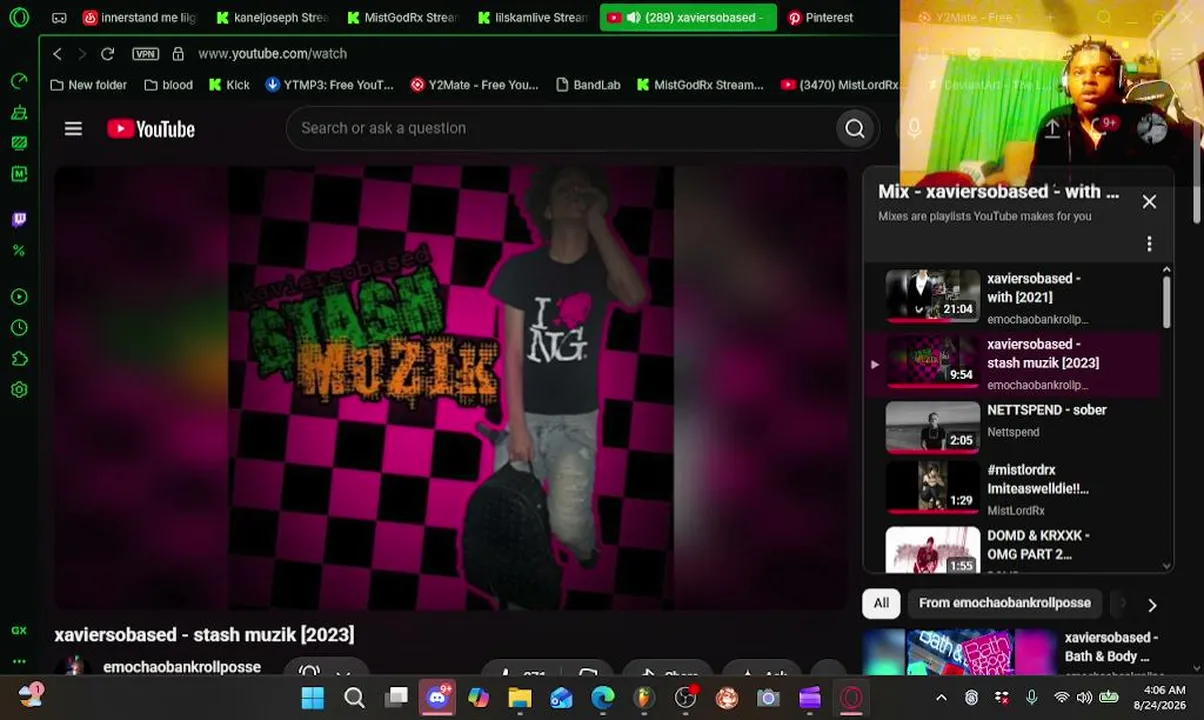Open the Mix panel three-dot menu
Screen dimensions: 1204x720
coord(1149,244)
